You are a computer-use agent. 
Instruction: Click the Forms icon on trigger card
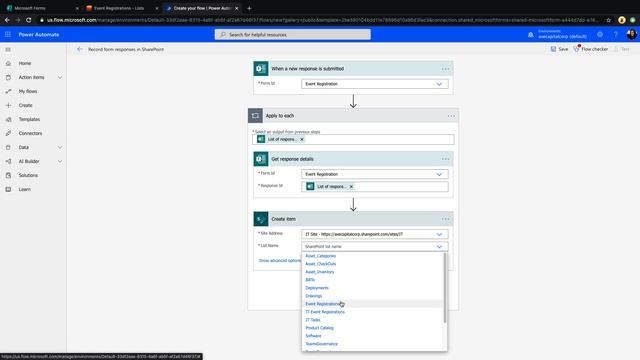point(261,69)
